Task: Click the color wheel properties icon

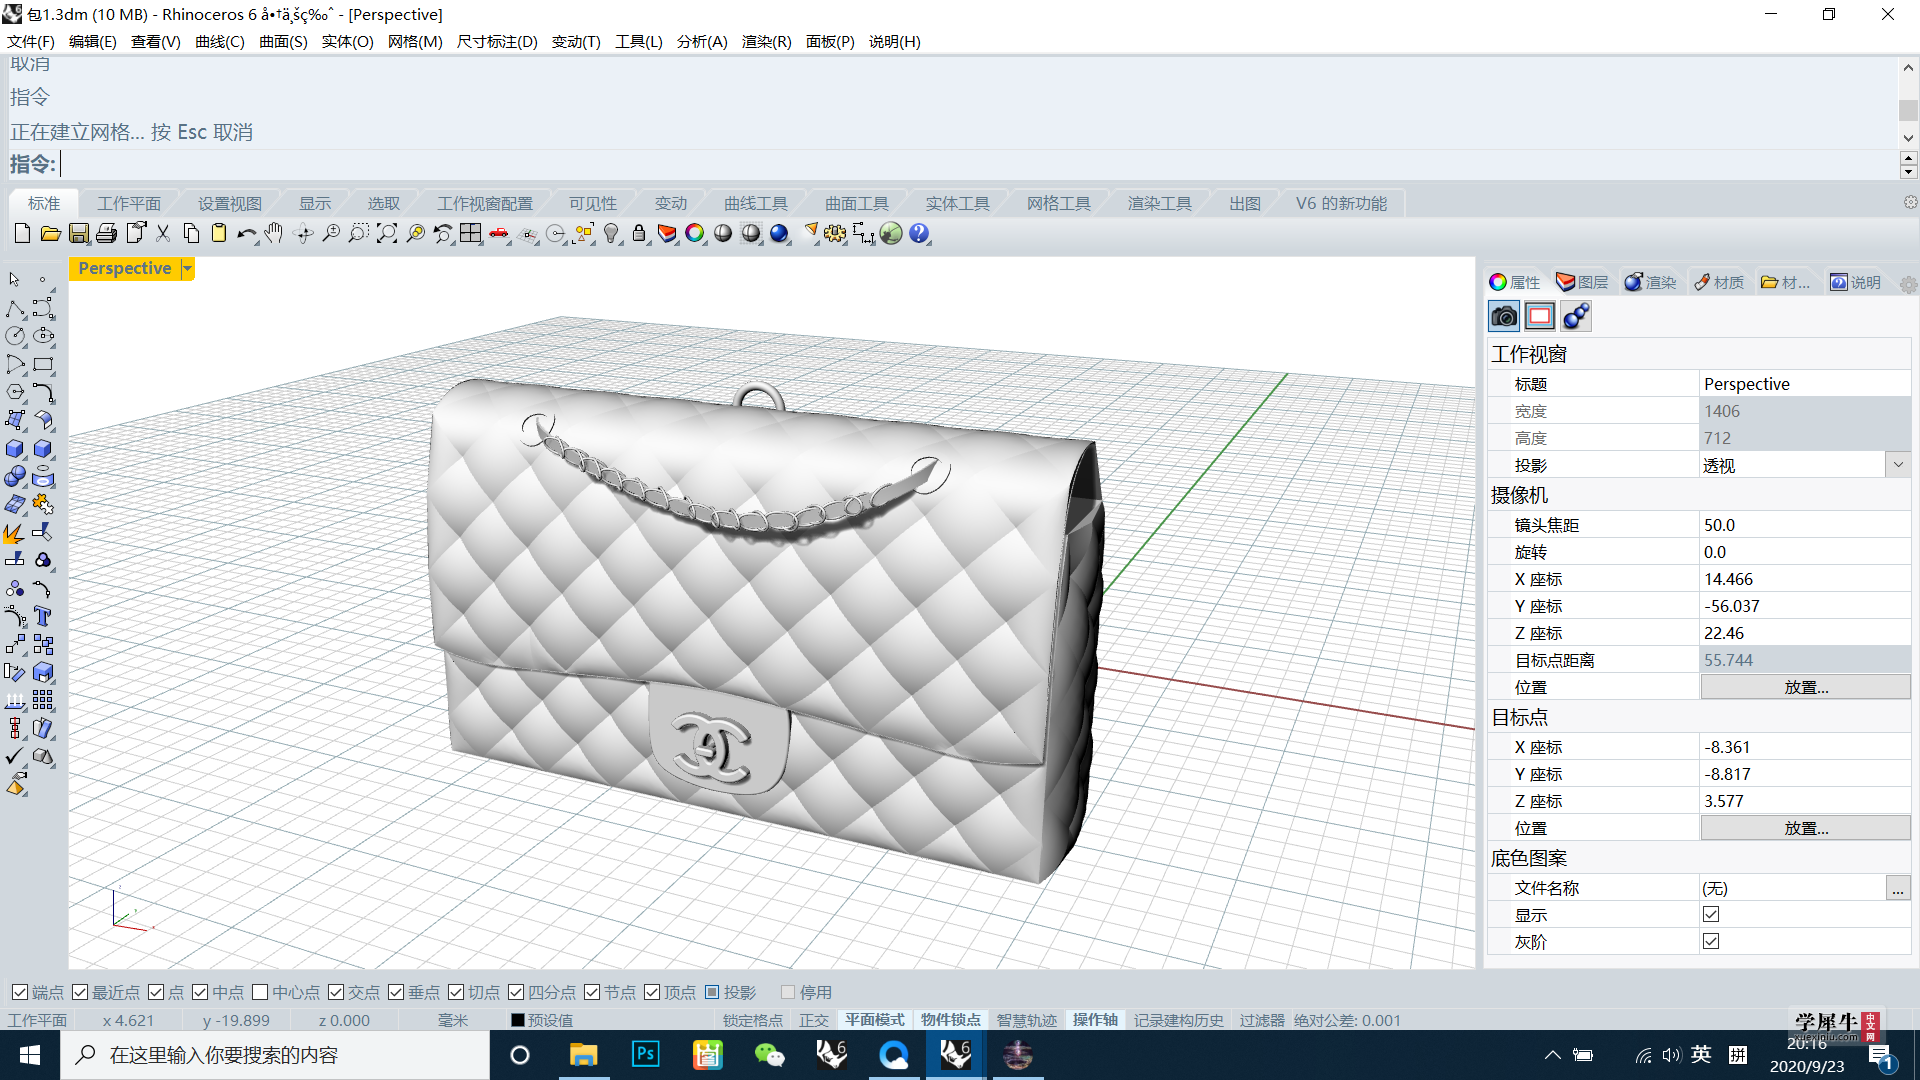Action: [x=695, y=234]
